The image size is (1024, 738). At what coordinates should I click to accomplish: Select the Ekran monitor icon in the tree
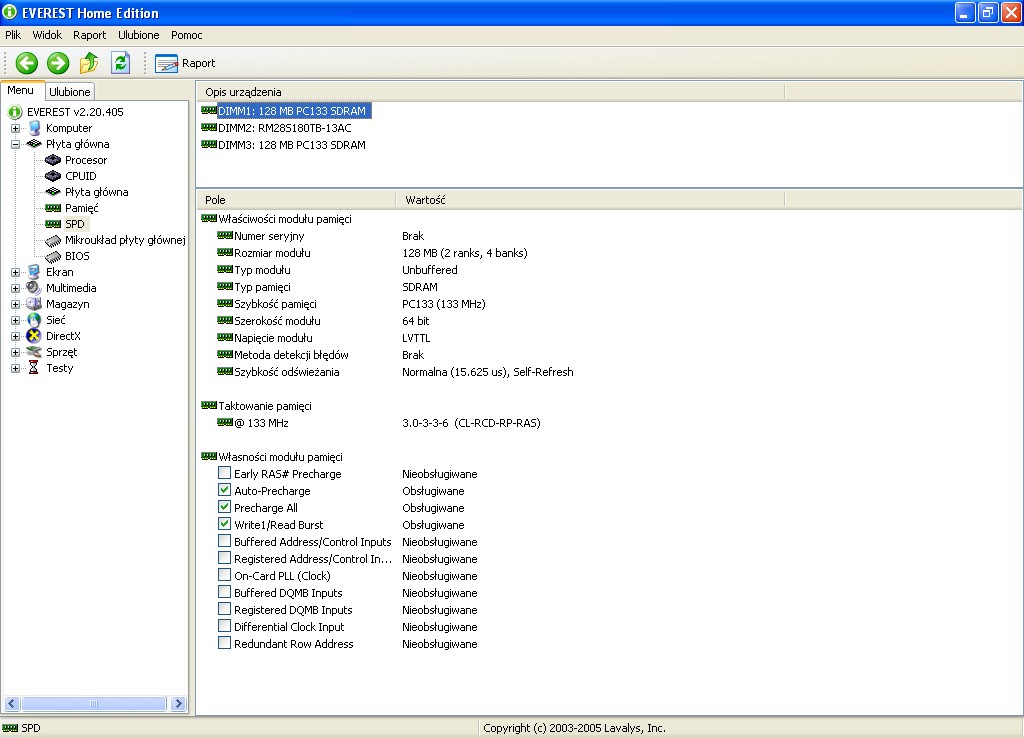(x=34, y=272)
